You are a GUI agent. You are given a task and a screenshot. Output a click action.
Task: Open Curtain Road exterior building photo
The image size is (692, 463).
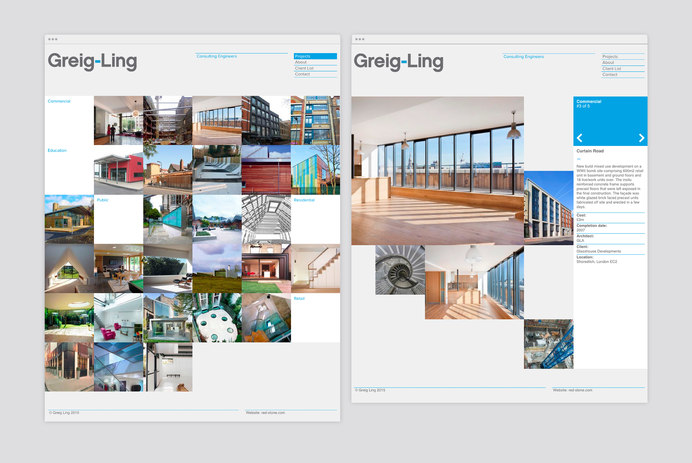(549, 208)
